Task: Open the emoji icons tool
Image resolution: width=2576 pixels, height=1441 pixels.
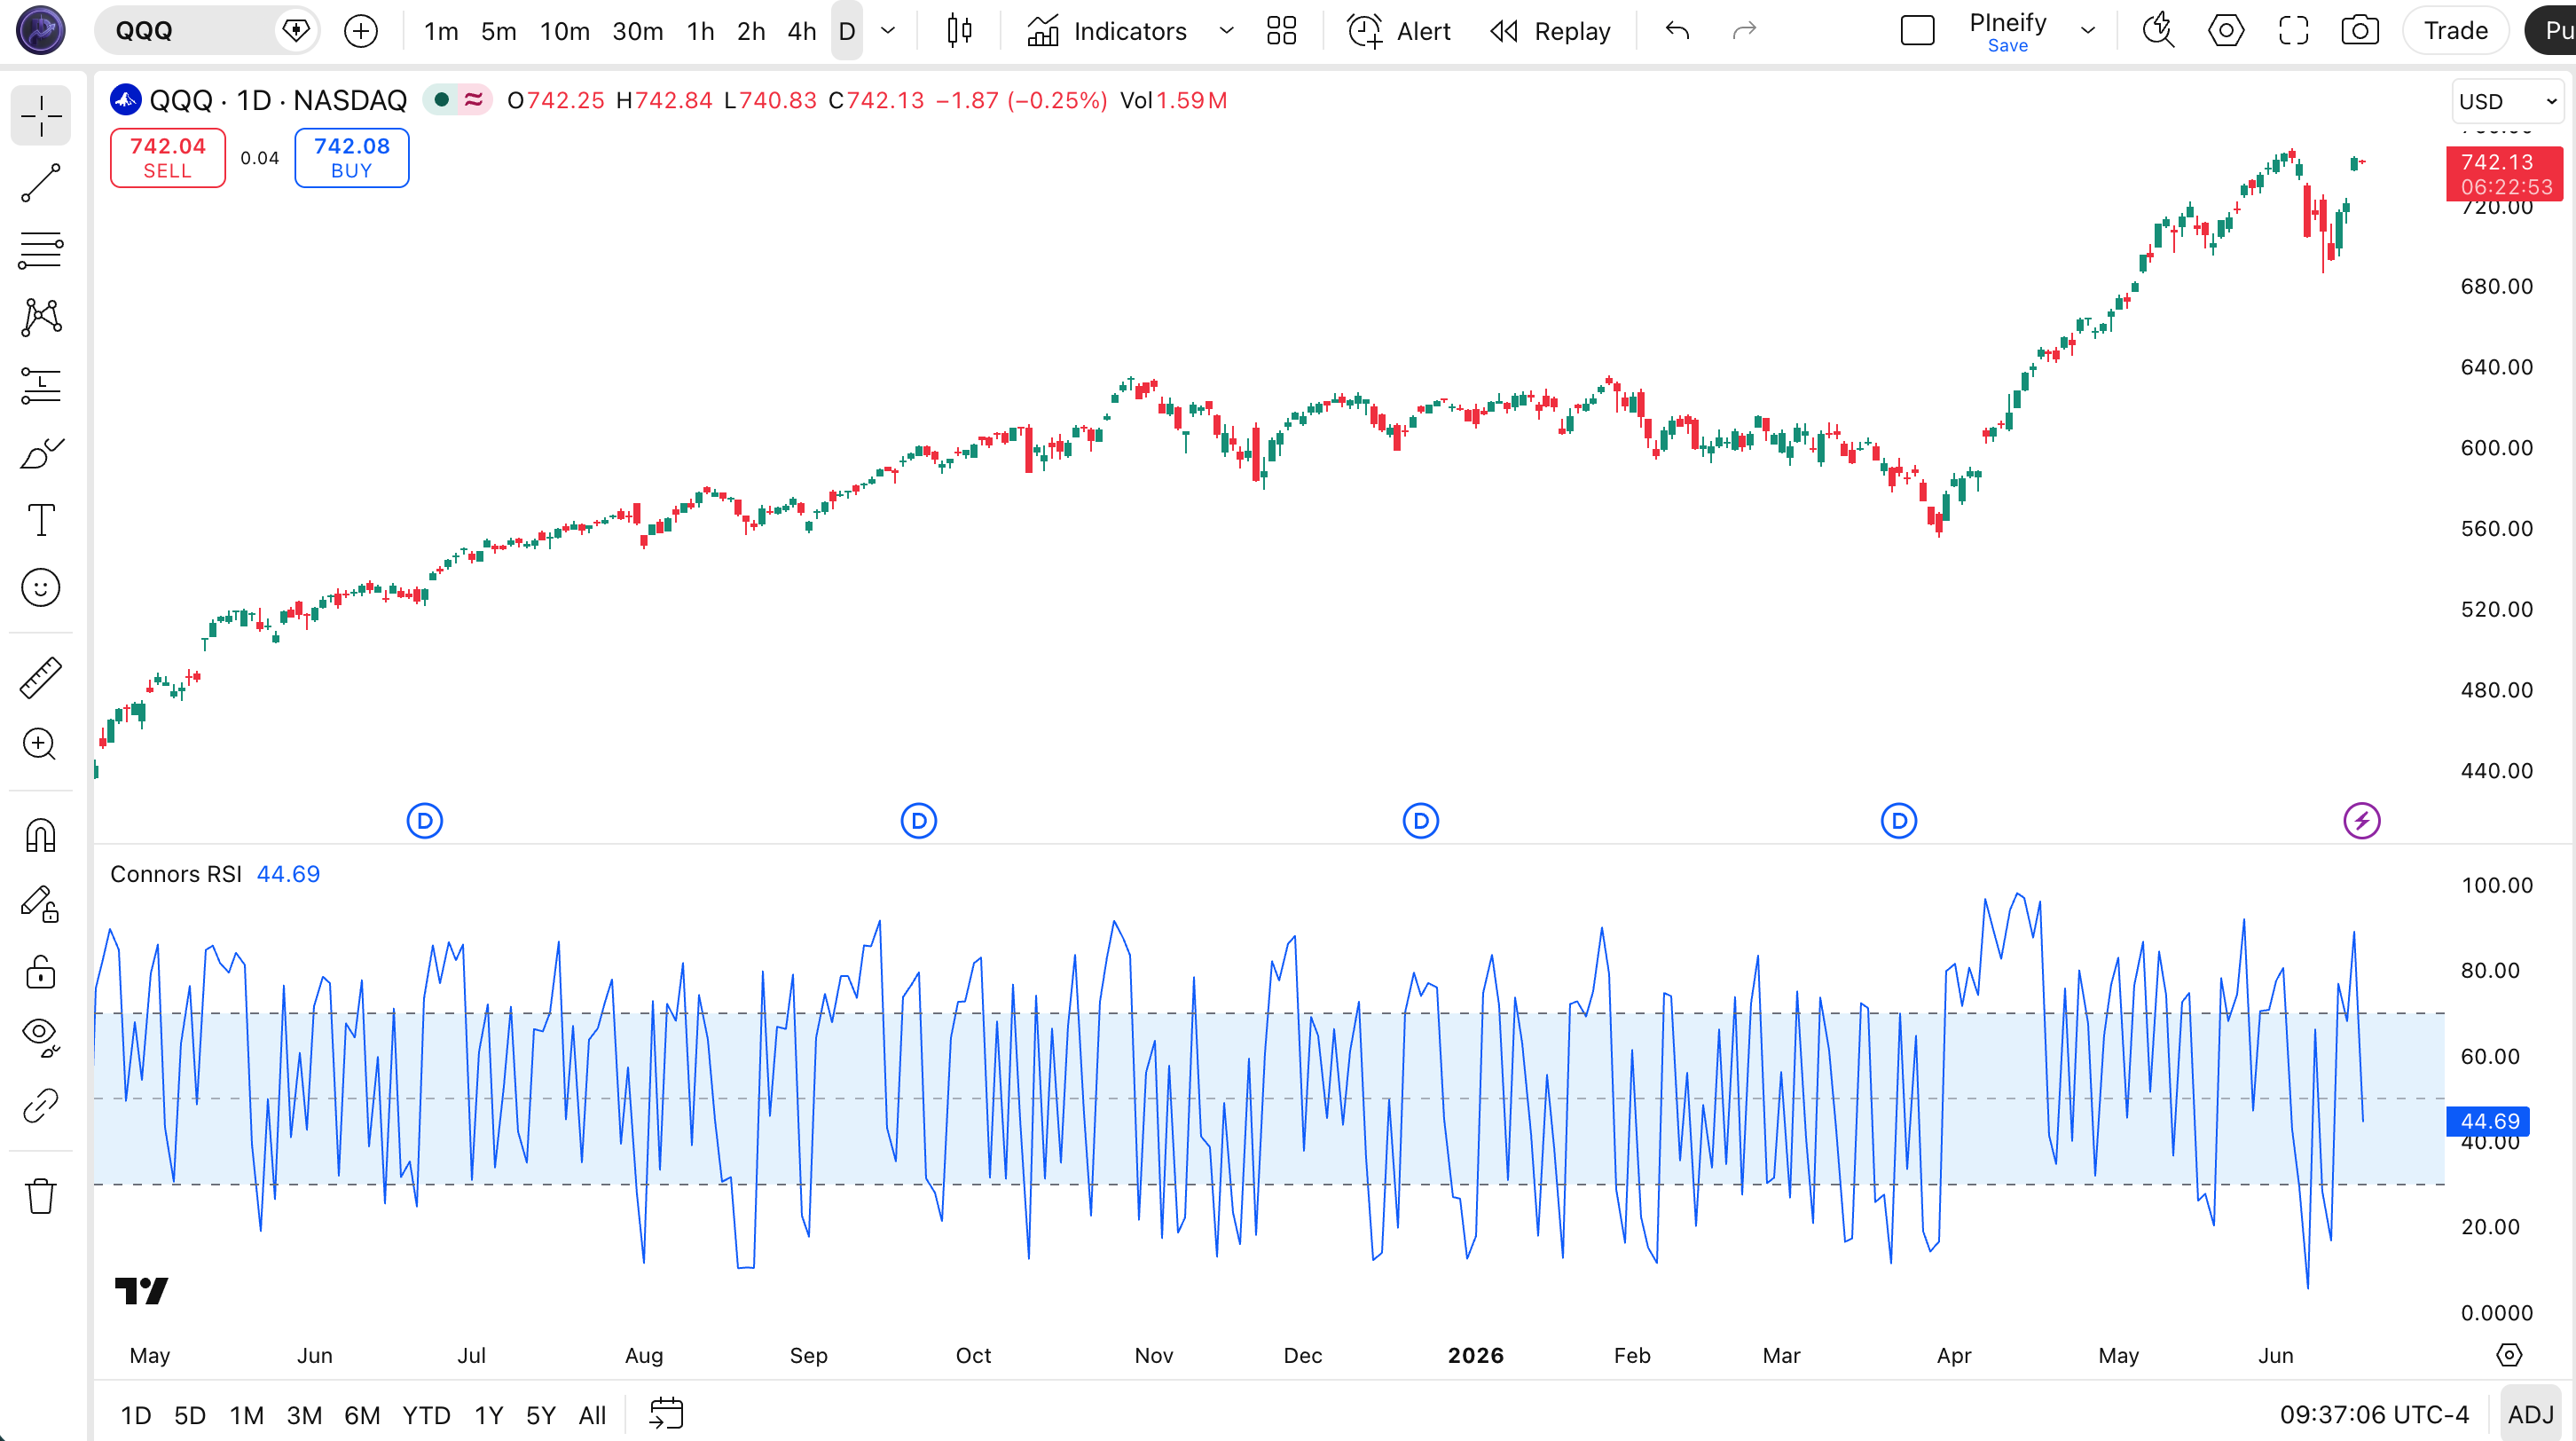Action: tap(41, 588)
